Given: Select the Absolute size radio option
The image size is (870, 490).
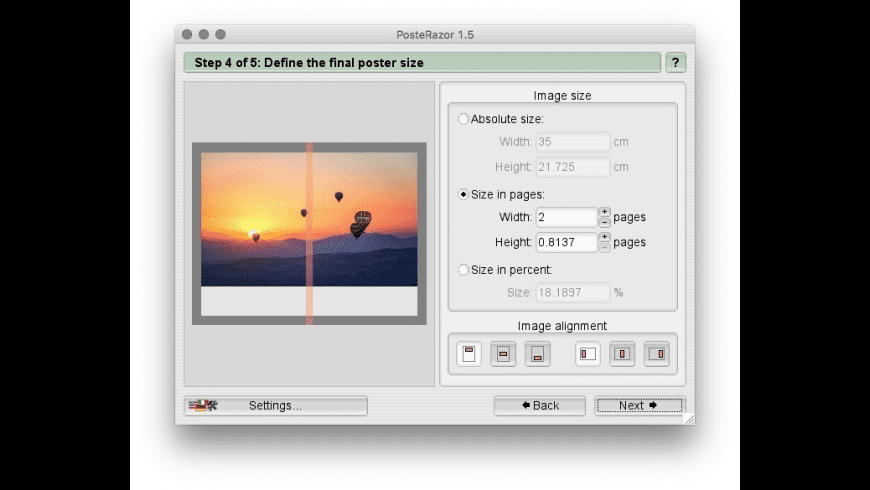Looking at the screenshot, I should [x=463, y=119].
